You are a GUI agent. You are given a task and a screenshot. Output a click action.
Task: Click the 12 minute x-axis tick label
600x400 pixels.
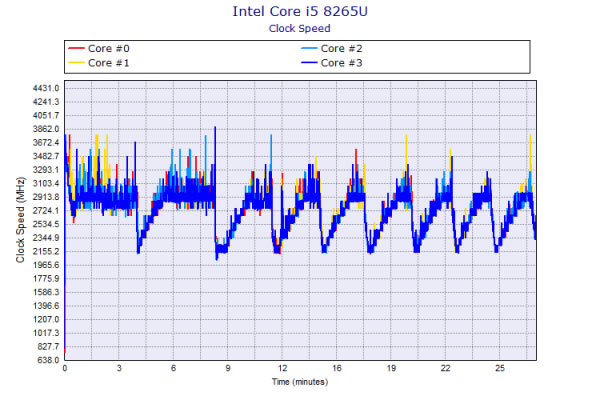(282, 368)
